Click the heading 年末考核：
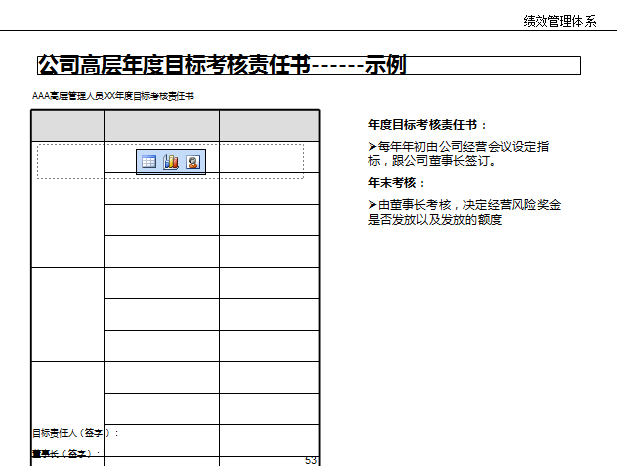The height and width of the screenshot is (466, 617). tap(397, 183)
